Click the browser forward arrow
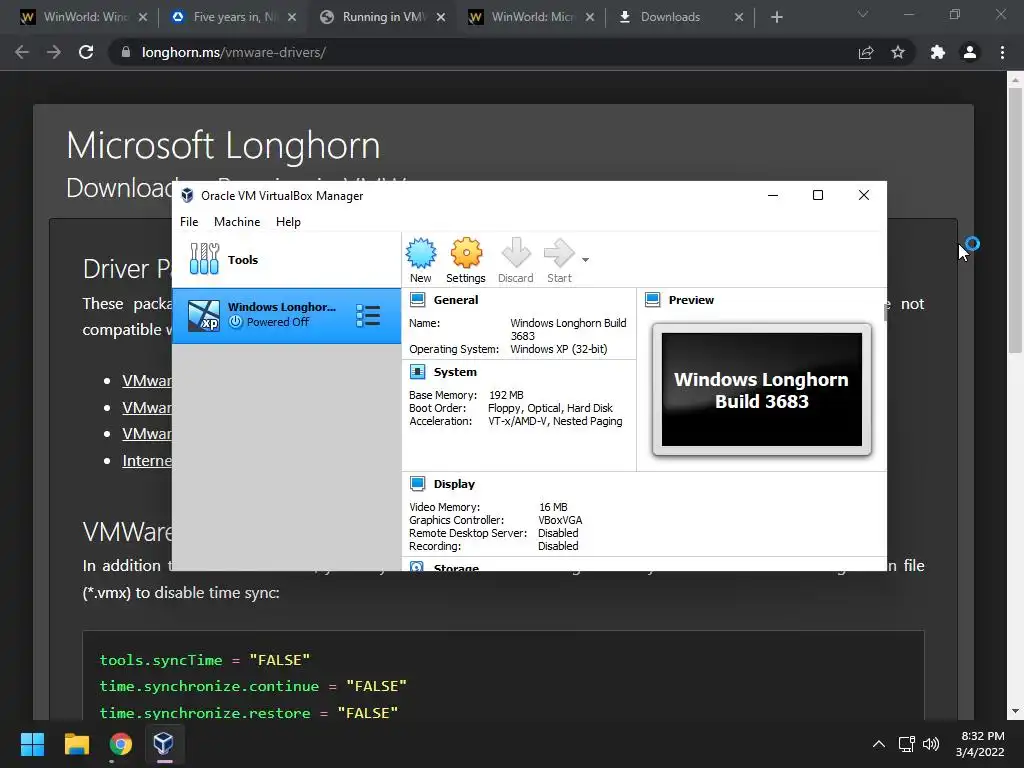The width and height of the screenshot is (1024, 768). [x=54, y=52]
